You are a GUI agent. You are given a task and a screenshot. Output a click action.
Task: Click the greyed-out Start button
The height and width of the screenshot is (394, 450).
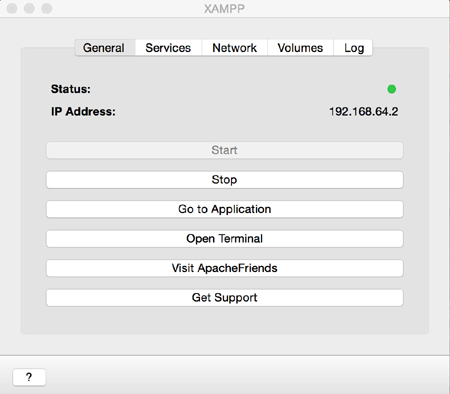click(x=225, y=150)
